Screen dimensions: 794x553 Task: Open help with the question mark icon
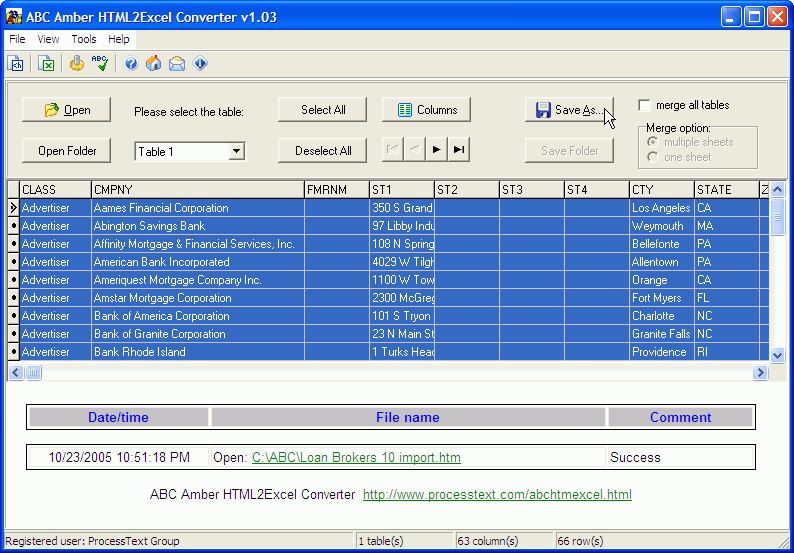pos(131,64)
